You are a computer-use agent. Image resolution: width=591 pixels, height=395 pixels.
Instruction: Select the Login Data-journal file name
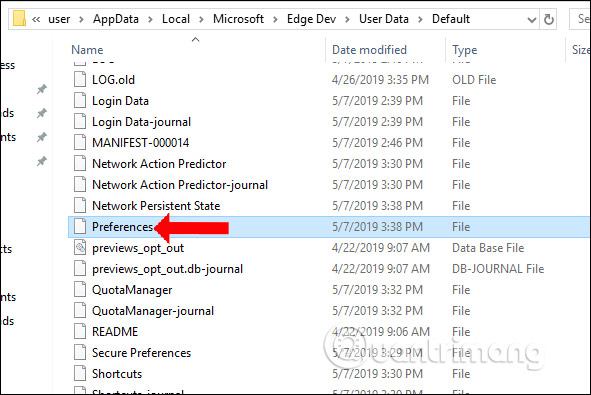point(141,122)
